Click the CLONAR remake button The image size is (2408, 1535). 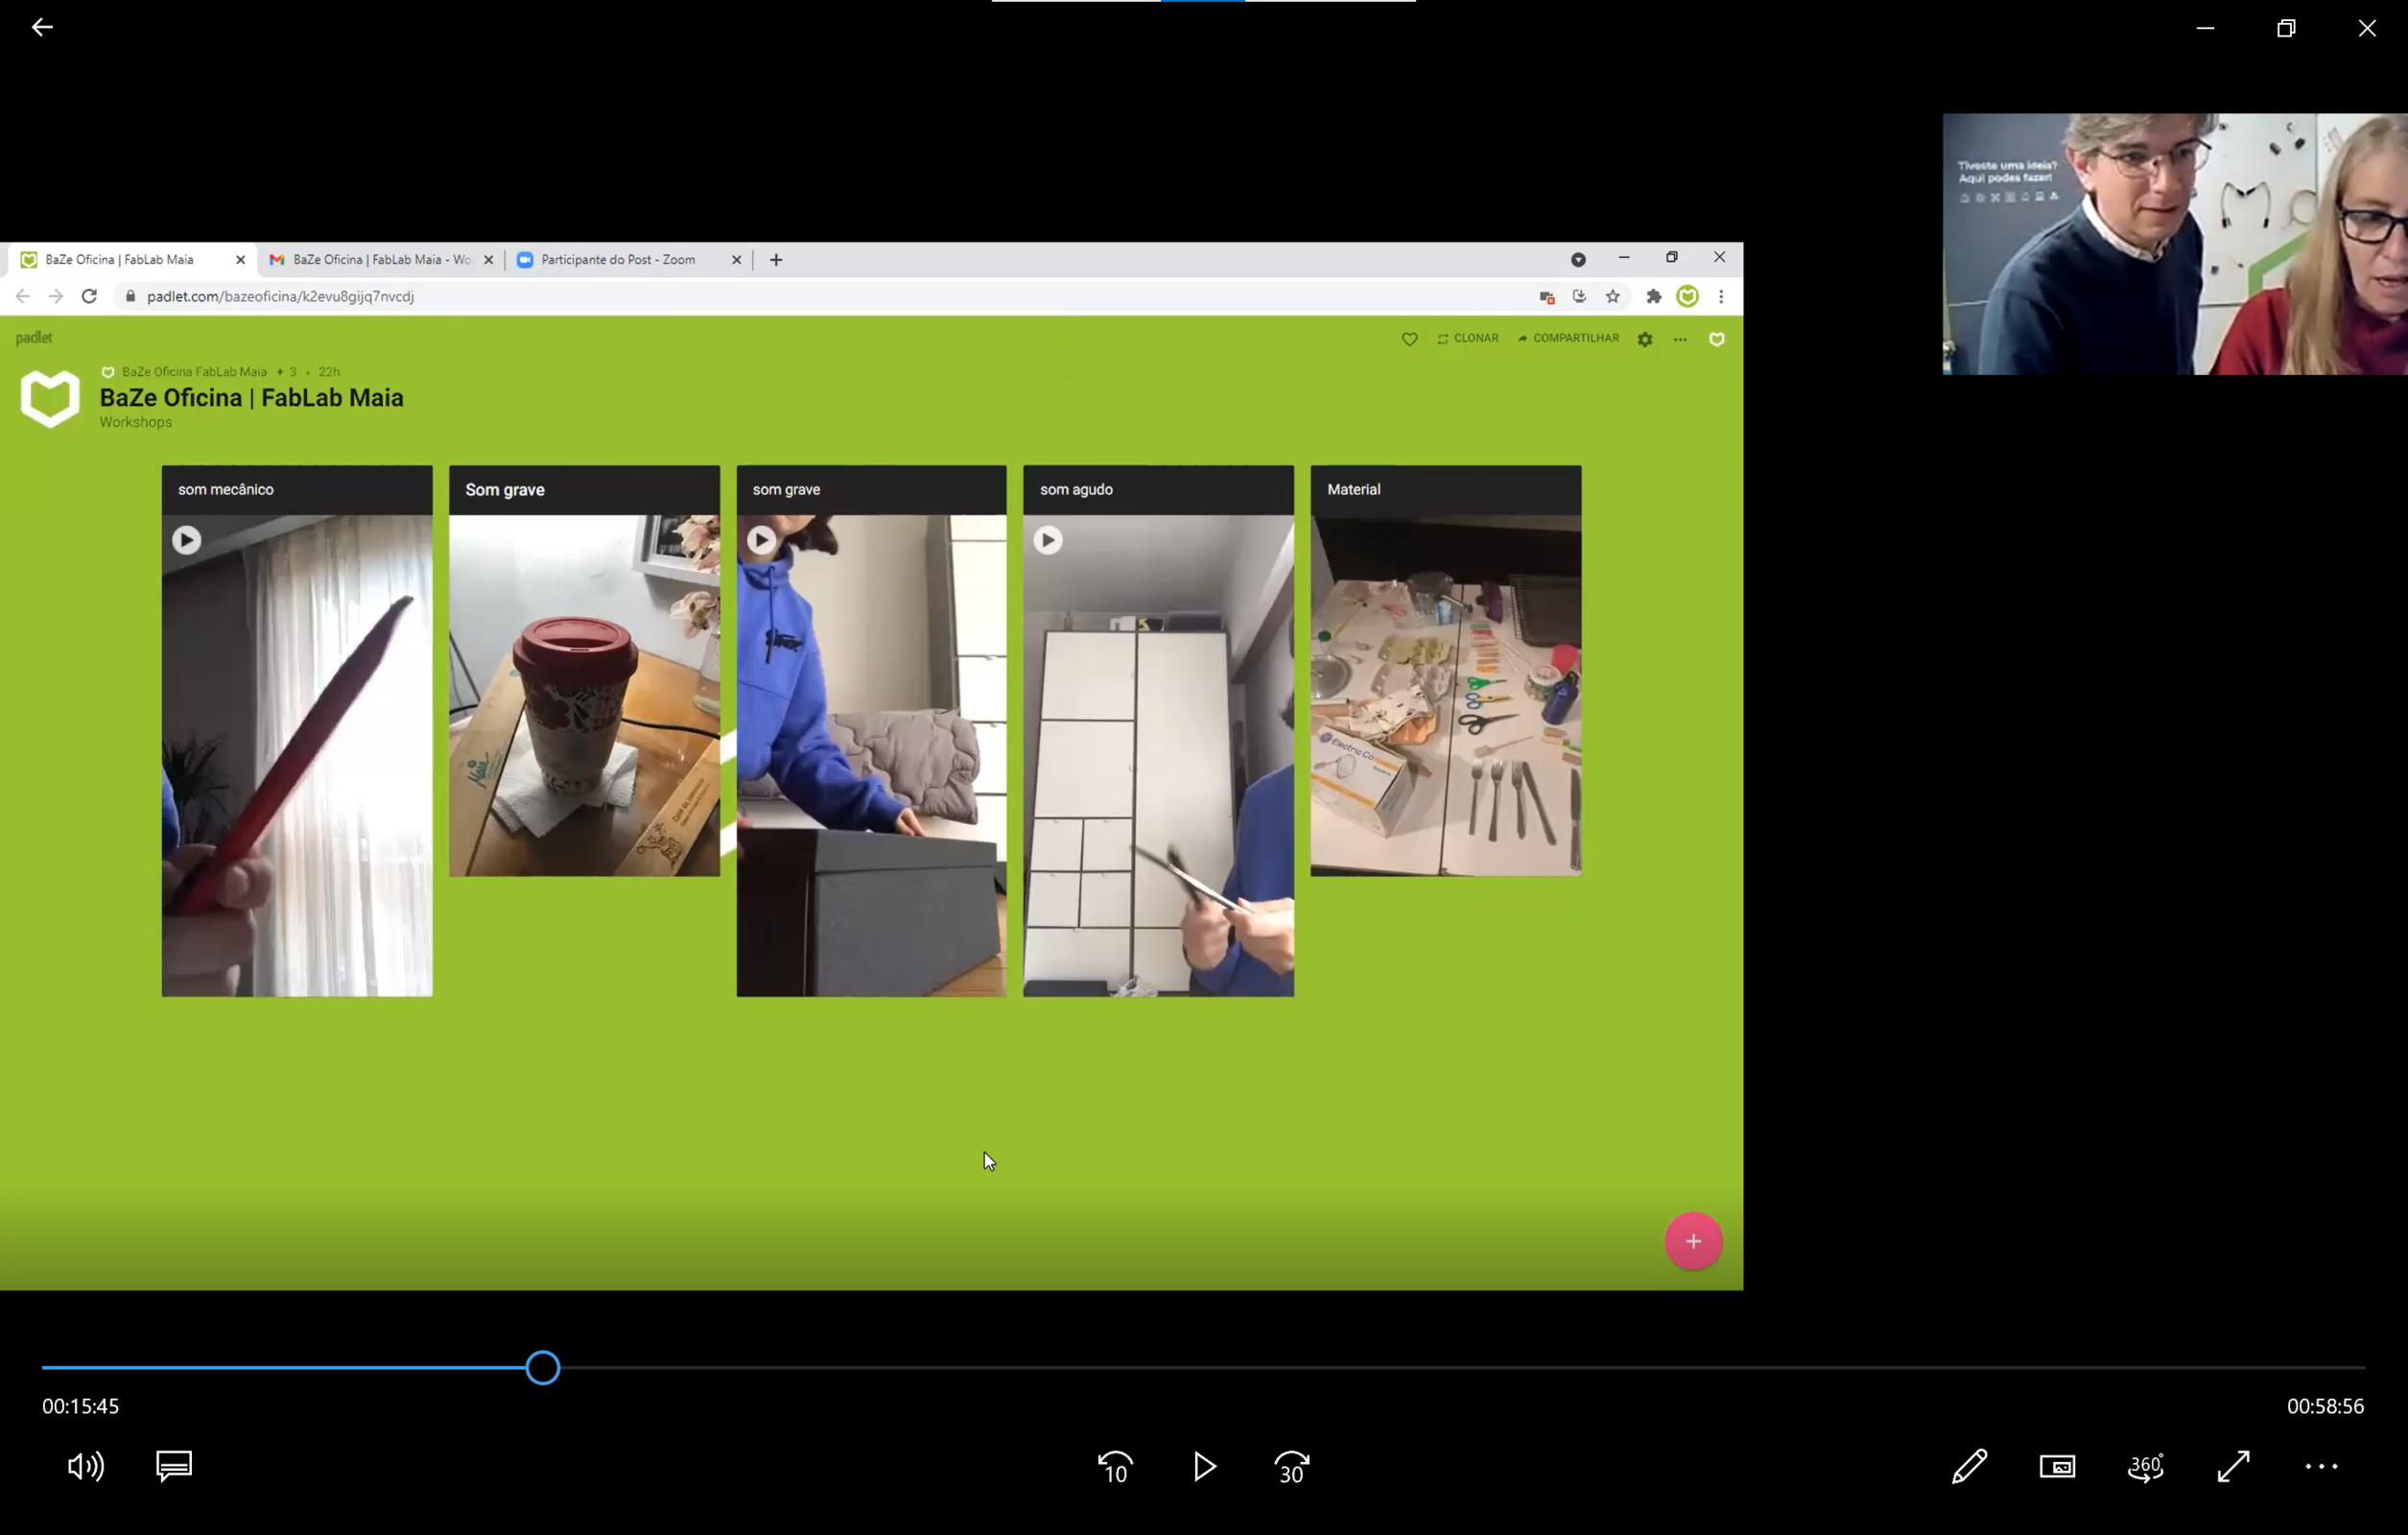[x=1467, y=338]
